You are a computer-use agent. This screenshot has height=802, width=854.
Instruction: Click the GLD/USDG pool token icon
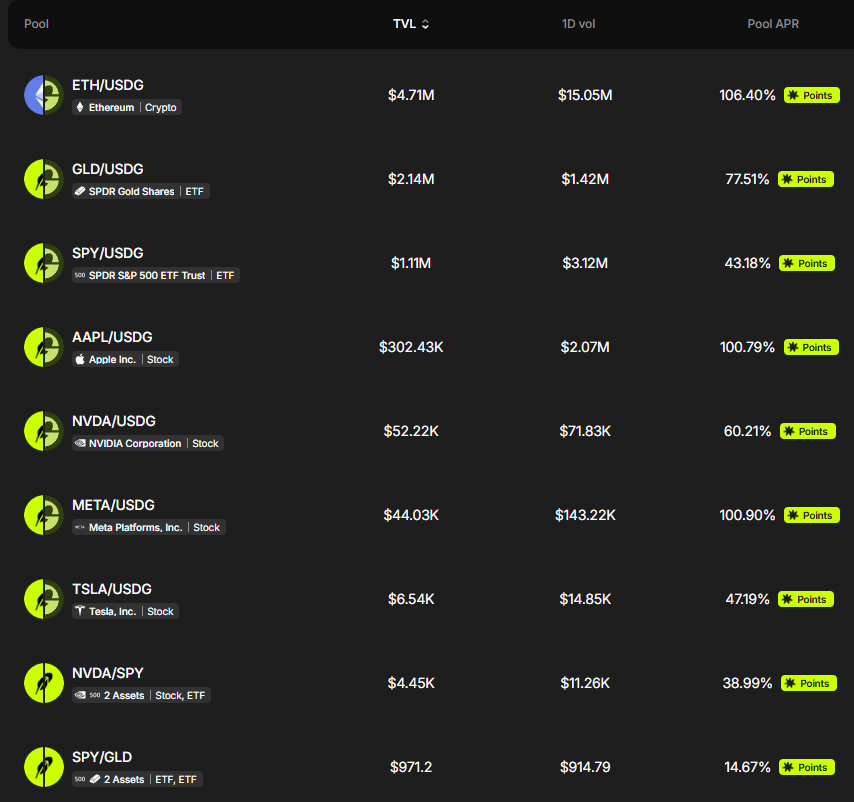[44, 179]
